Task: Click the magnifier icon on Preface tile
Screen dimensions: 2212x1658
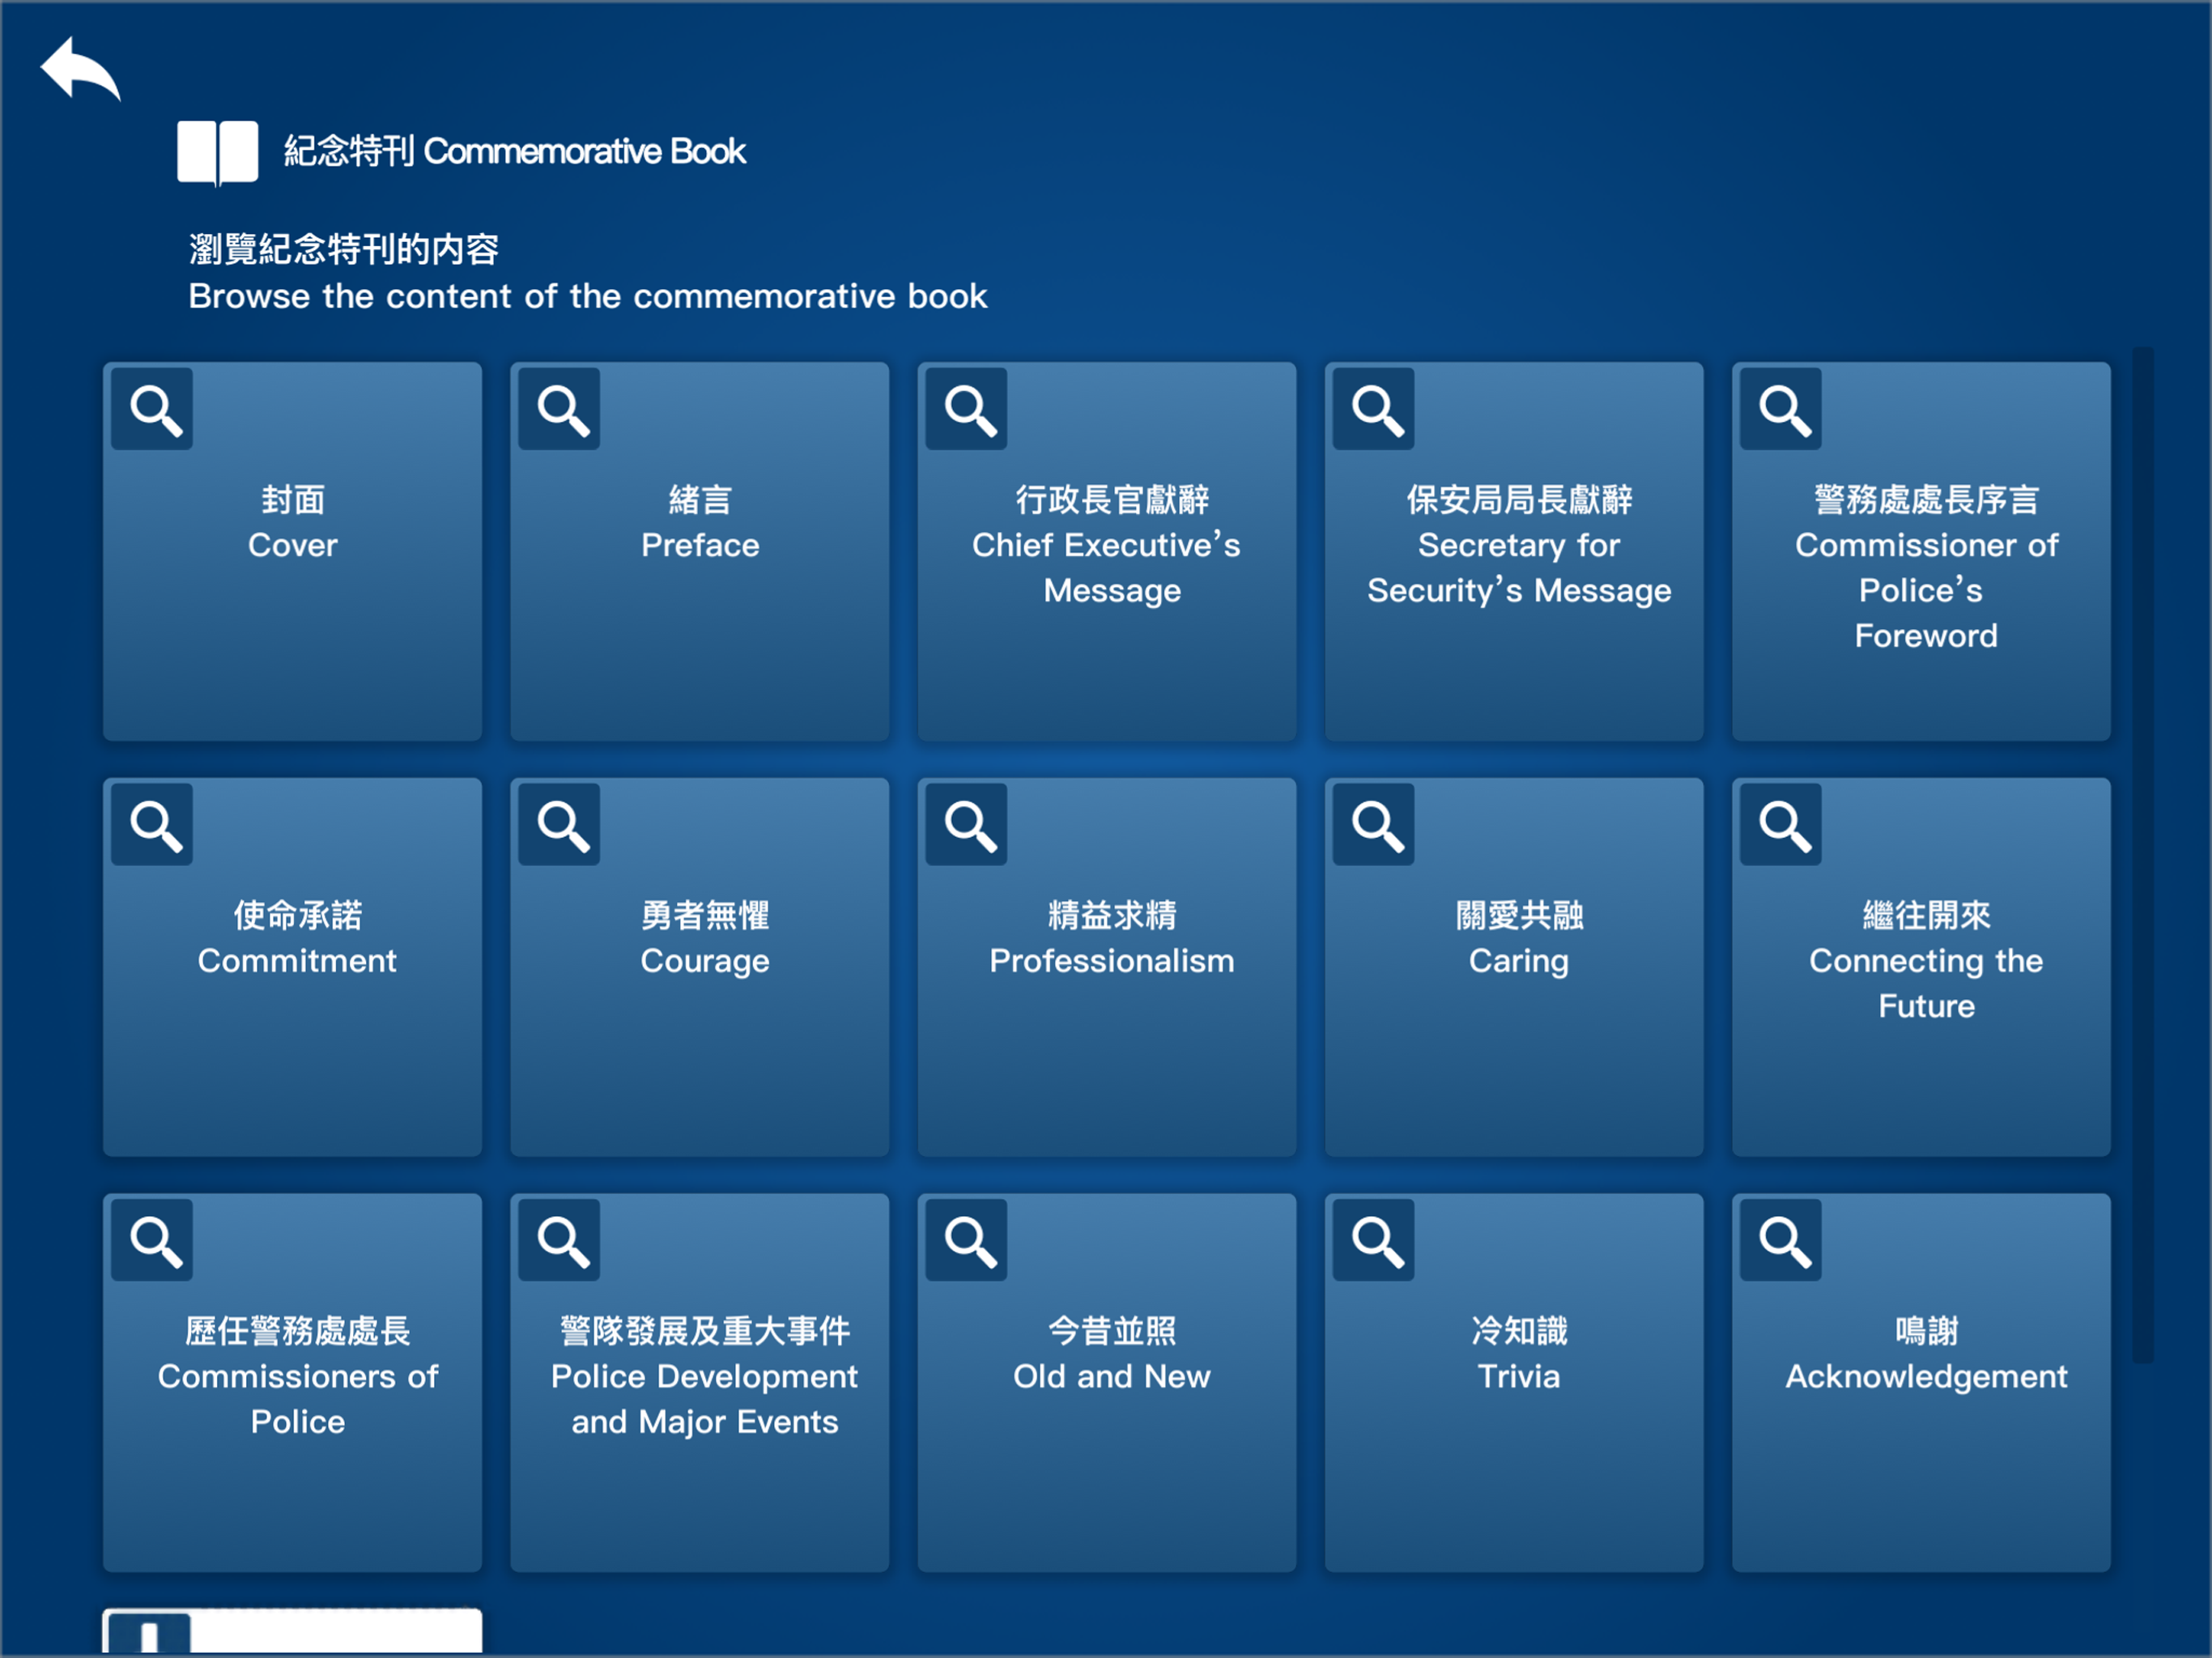Action: (x=559, y=409)
